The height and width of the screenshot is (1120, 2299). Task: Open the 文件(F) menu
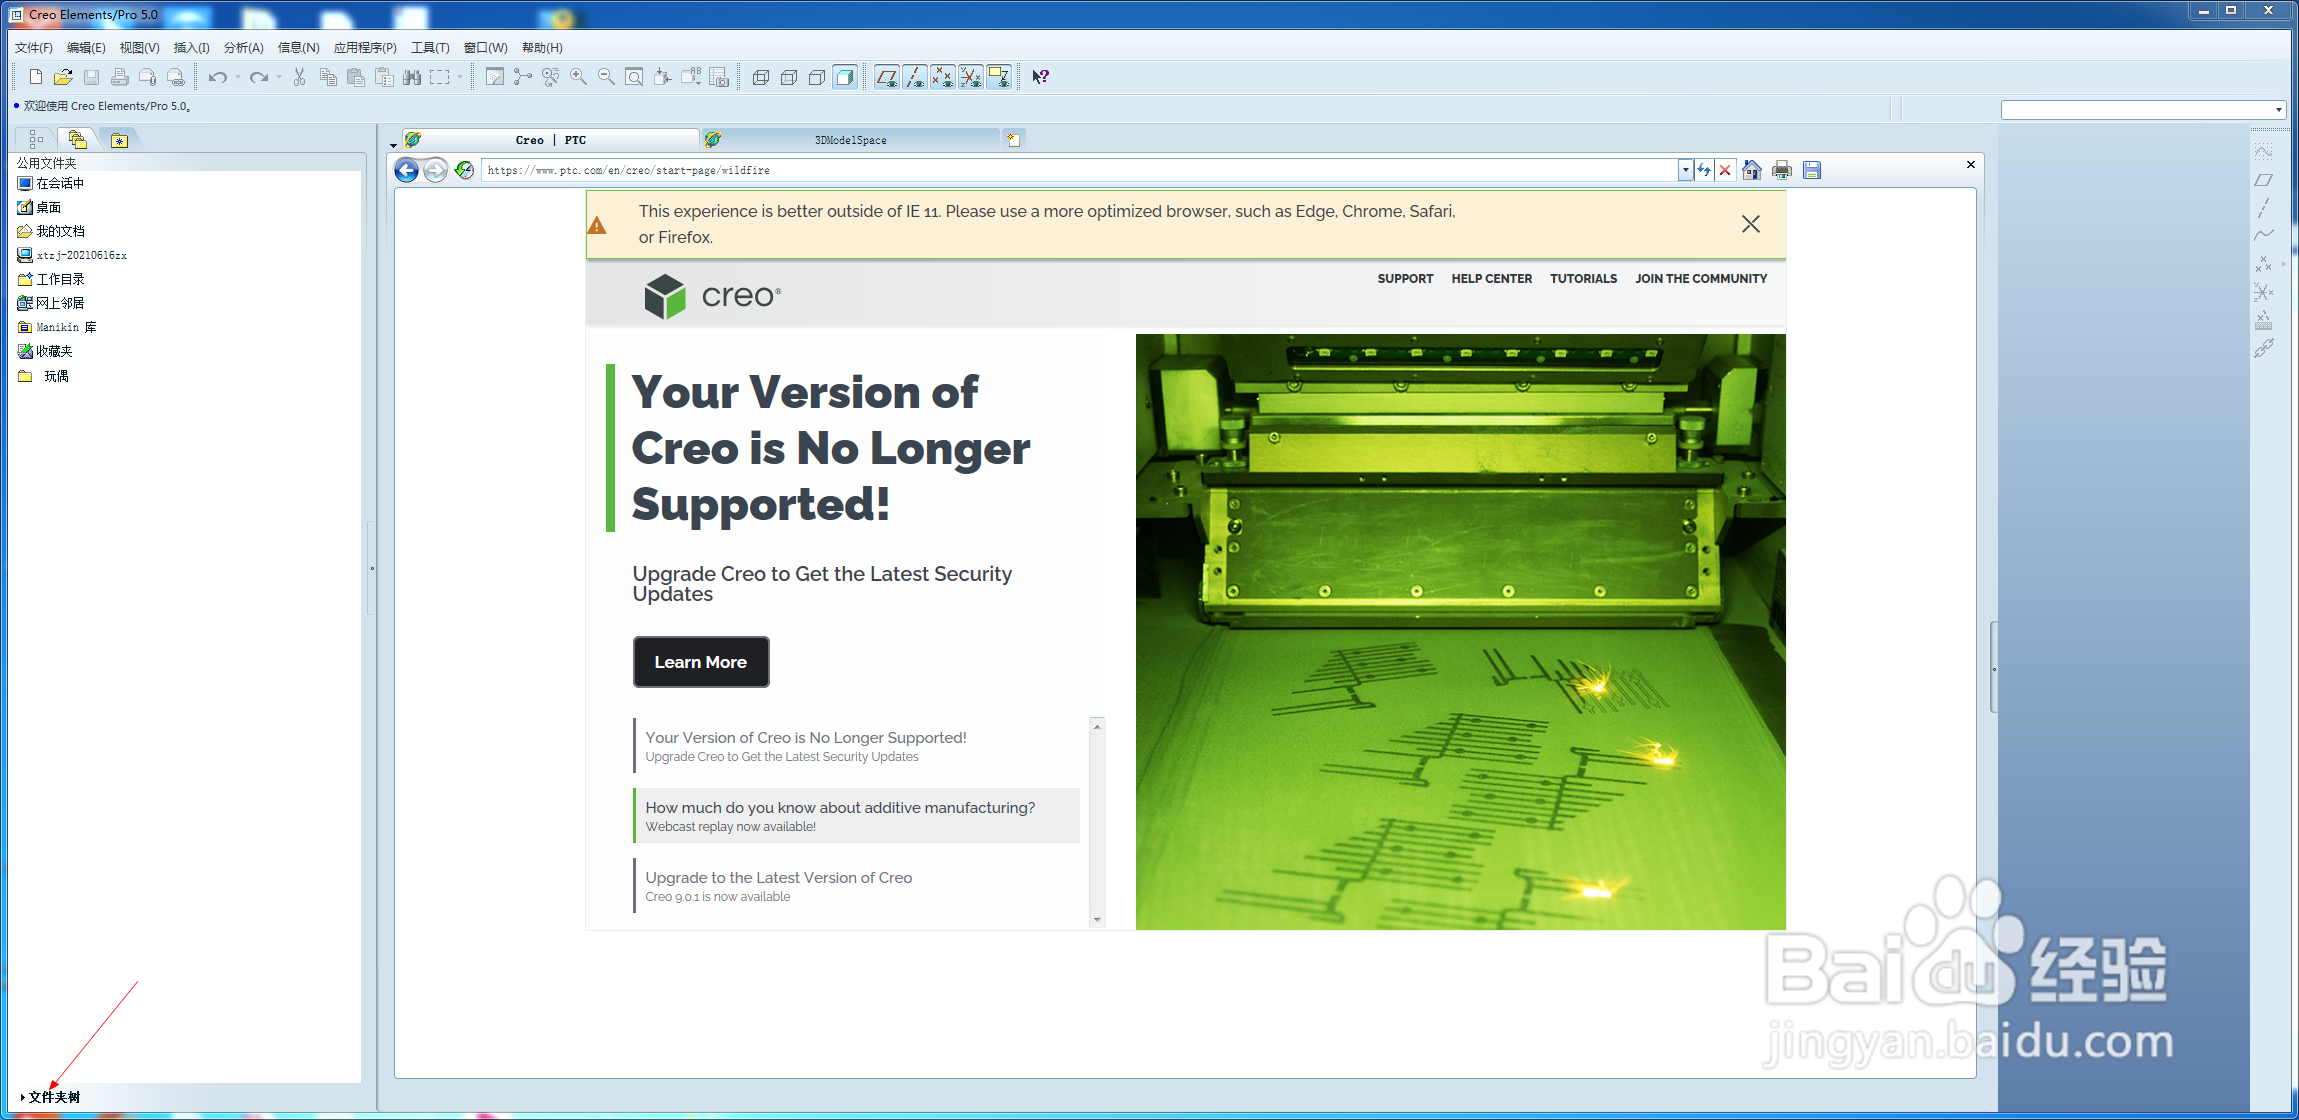pos(34,48)
